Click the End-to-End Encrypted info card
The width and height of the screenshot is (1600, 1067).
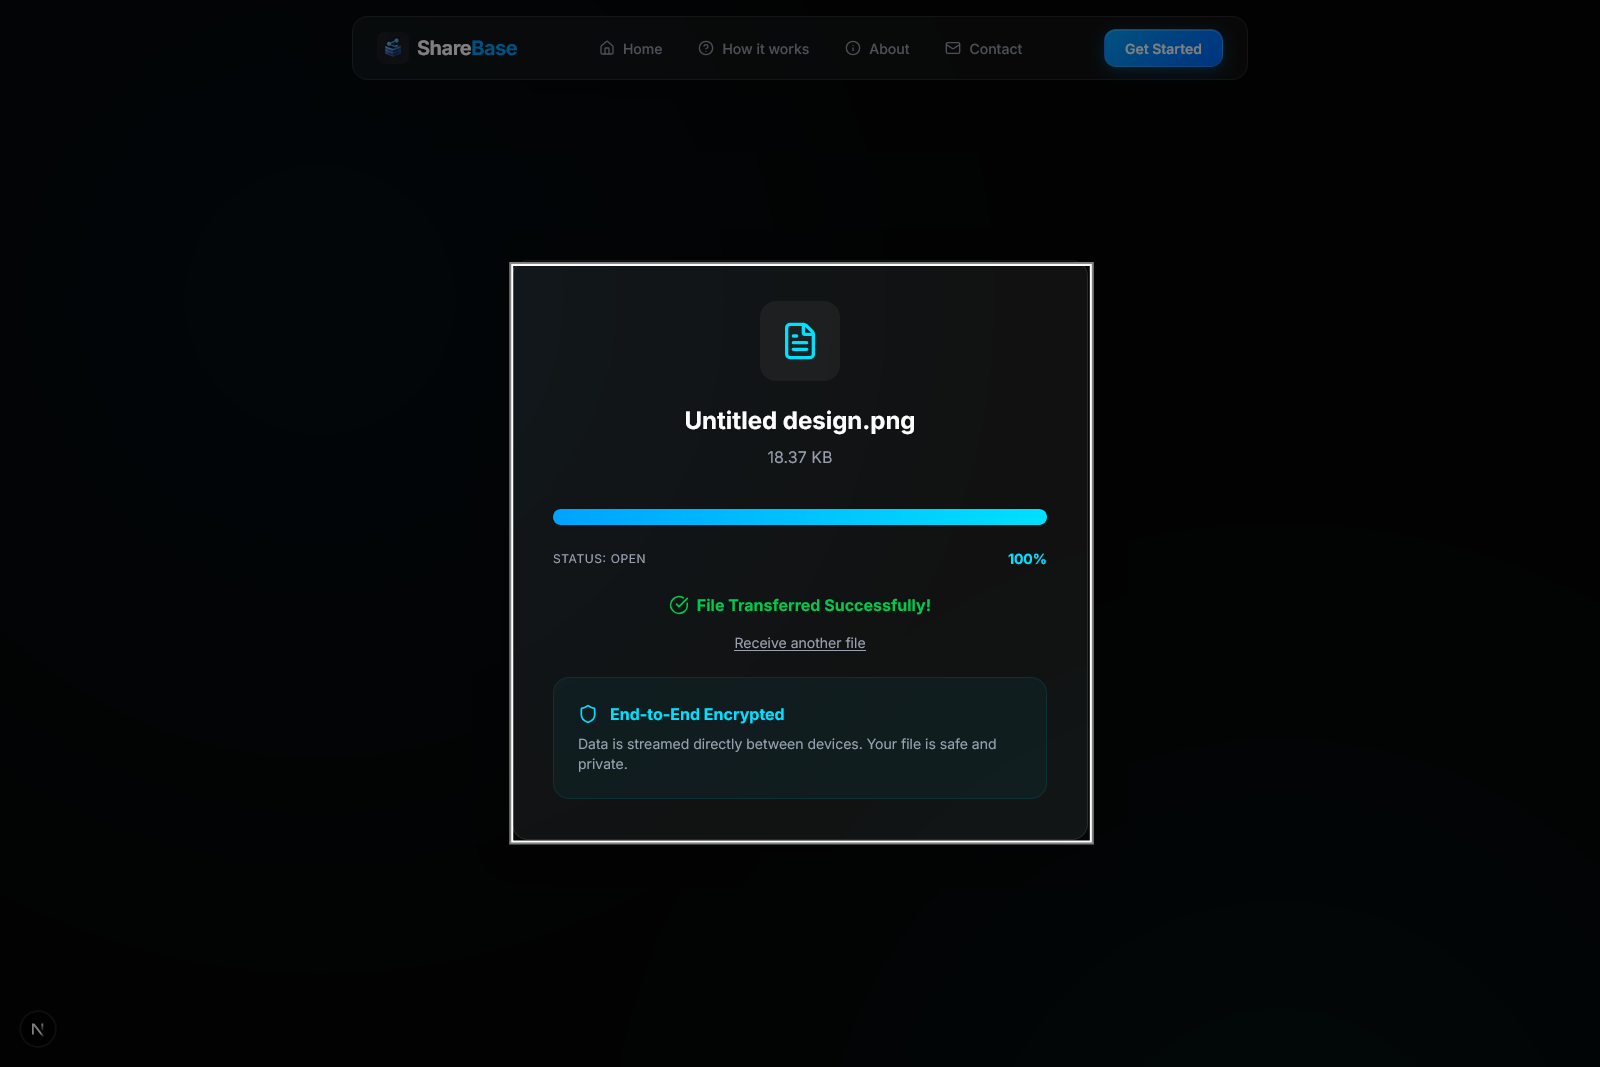pos(799,738)
